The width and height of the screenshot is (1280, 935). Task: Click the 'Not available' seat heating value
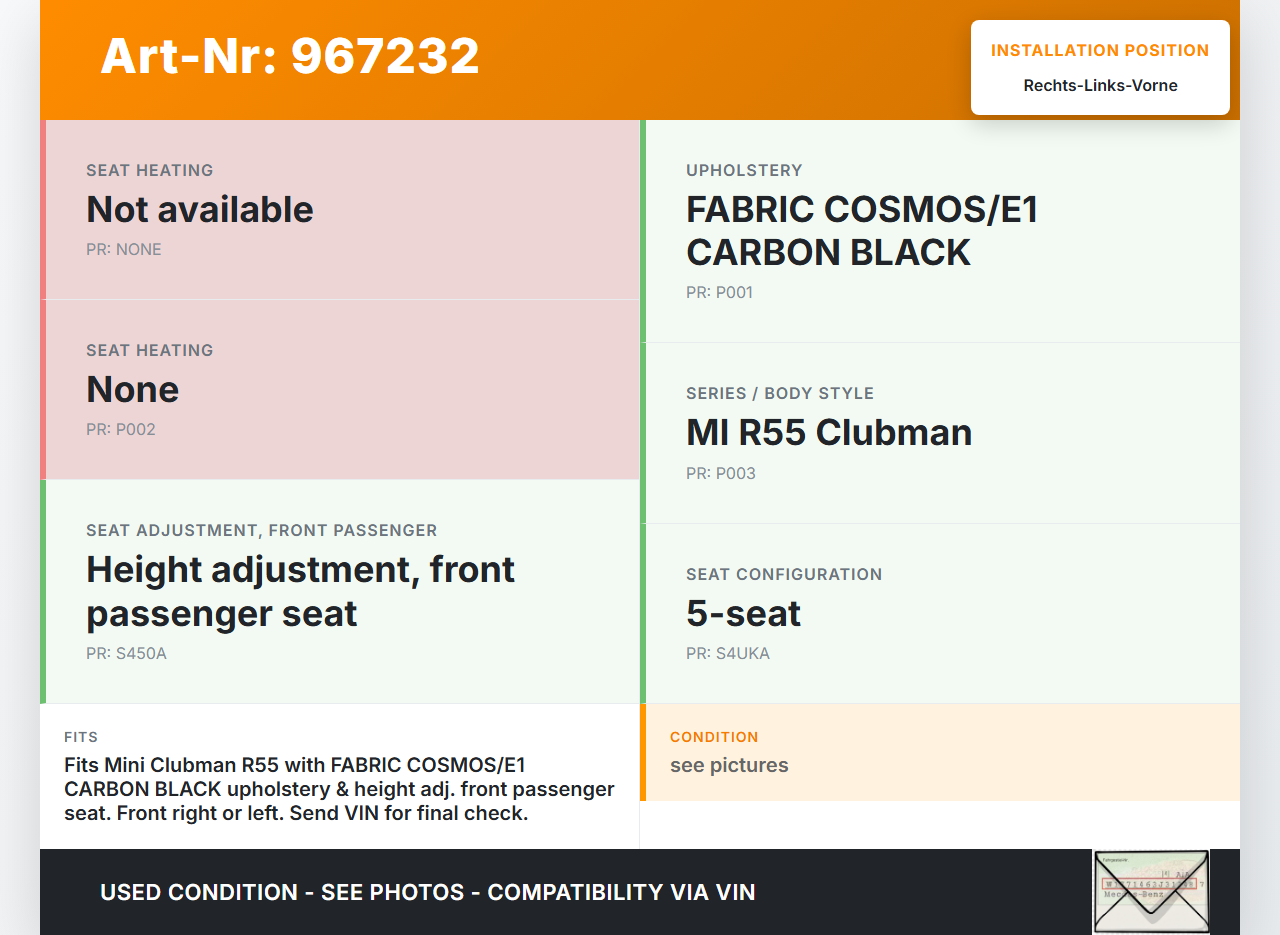[x=200, y=210]
